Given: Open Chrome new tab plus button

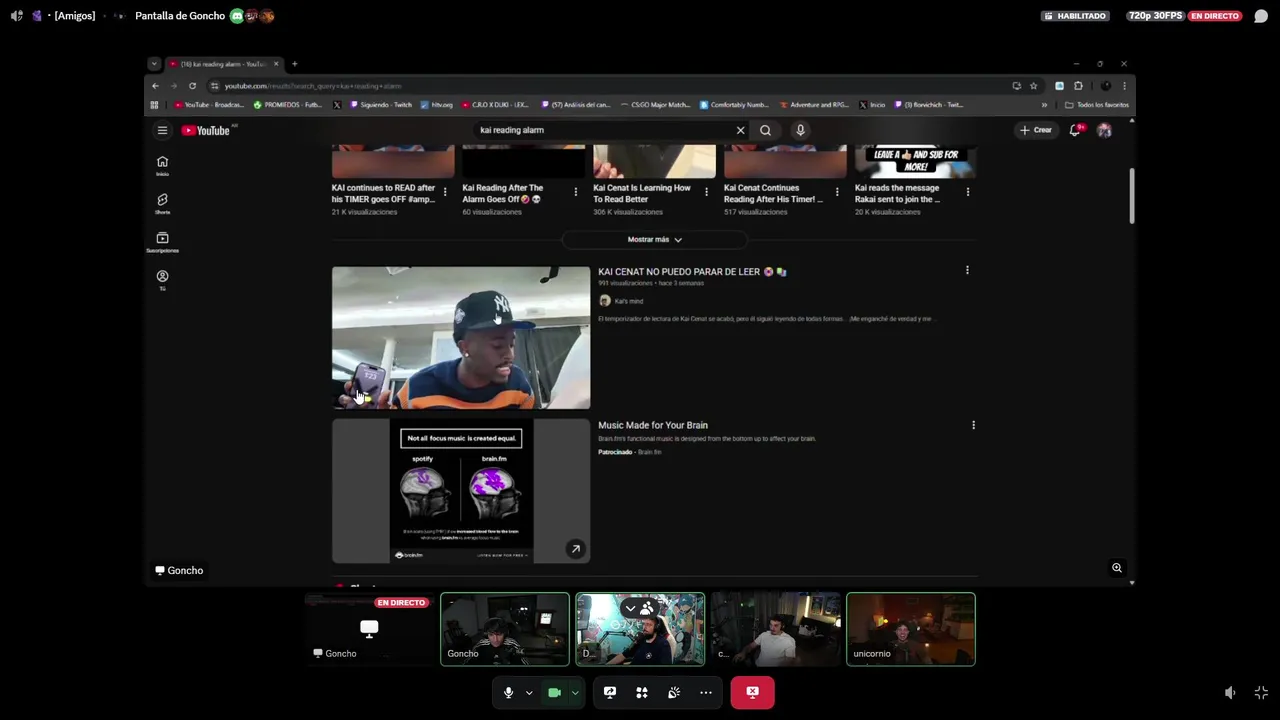Looking at the screenshot, I should pyautogui.click(x=294, y=64).
